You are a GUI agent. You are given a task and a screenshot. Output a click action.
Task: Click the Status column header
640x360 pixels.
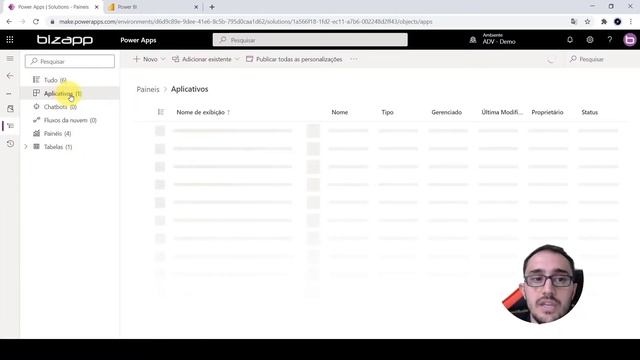(589, 112)
